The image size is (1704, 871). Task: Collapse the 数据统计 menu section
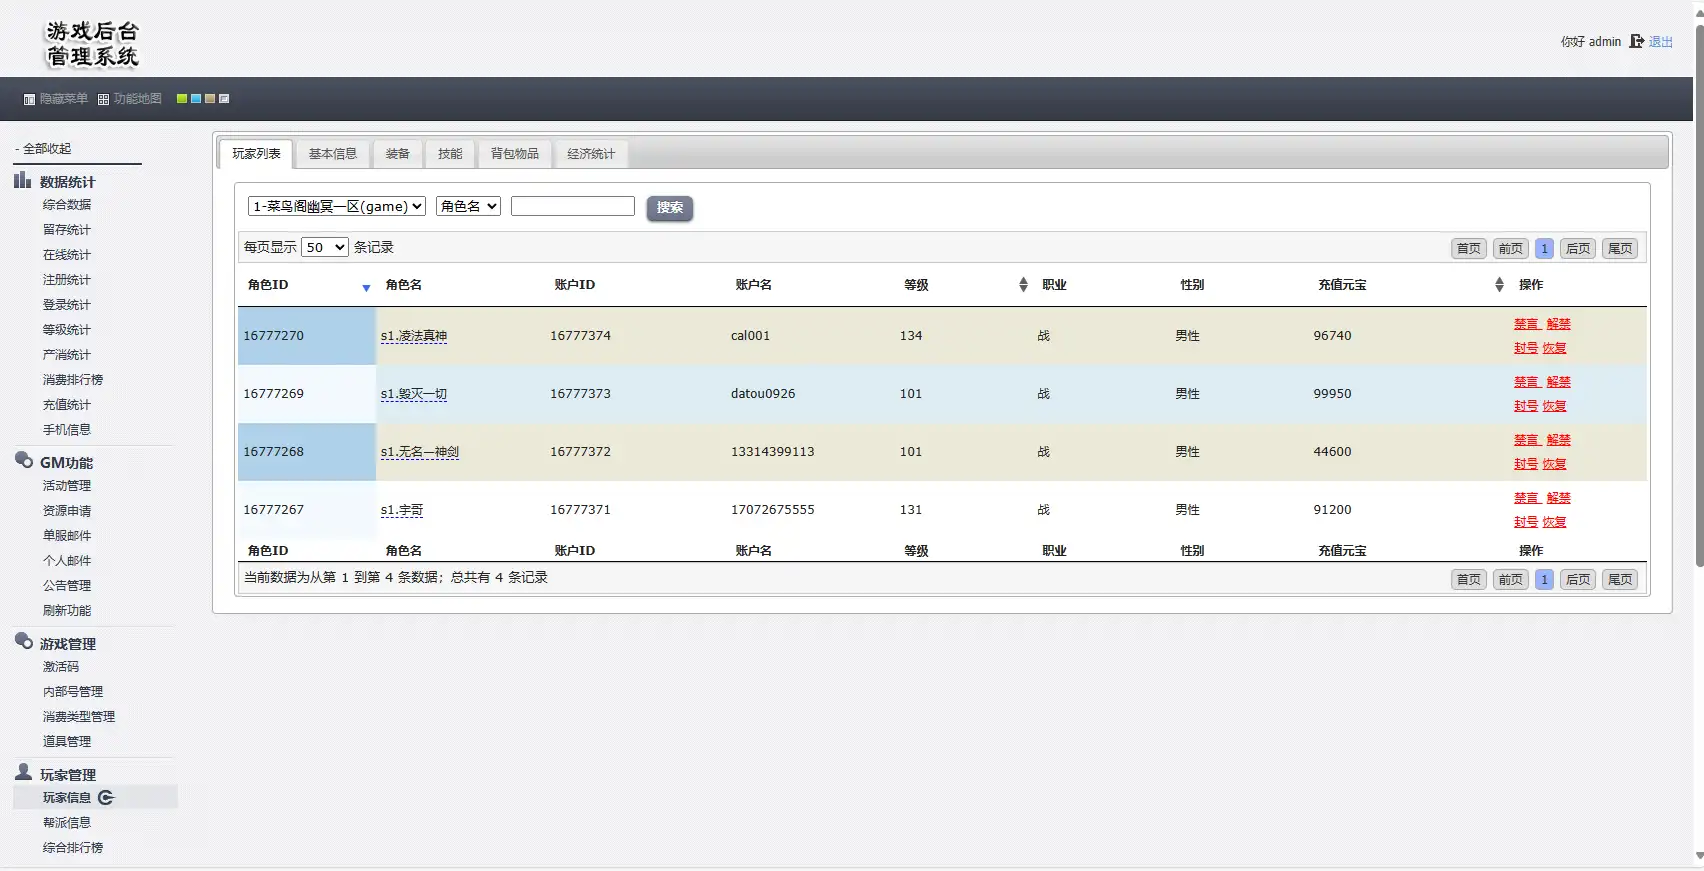pyautogui.click(x=67, y=182)
